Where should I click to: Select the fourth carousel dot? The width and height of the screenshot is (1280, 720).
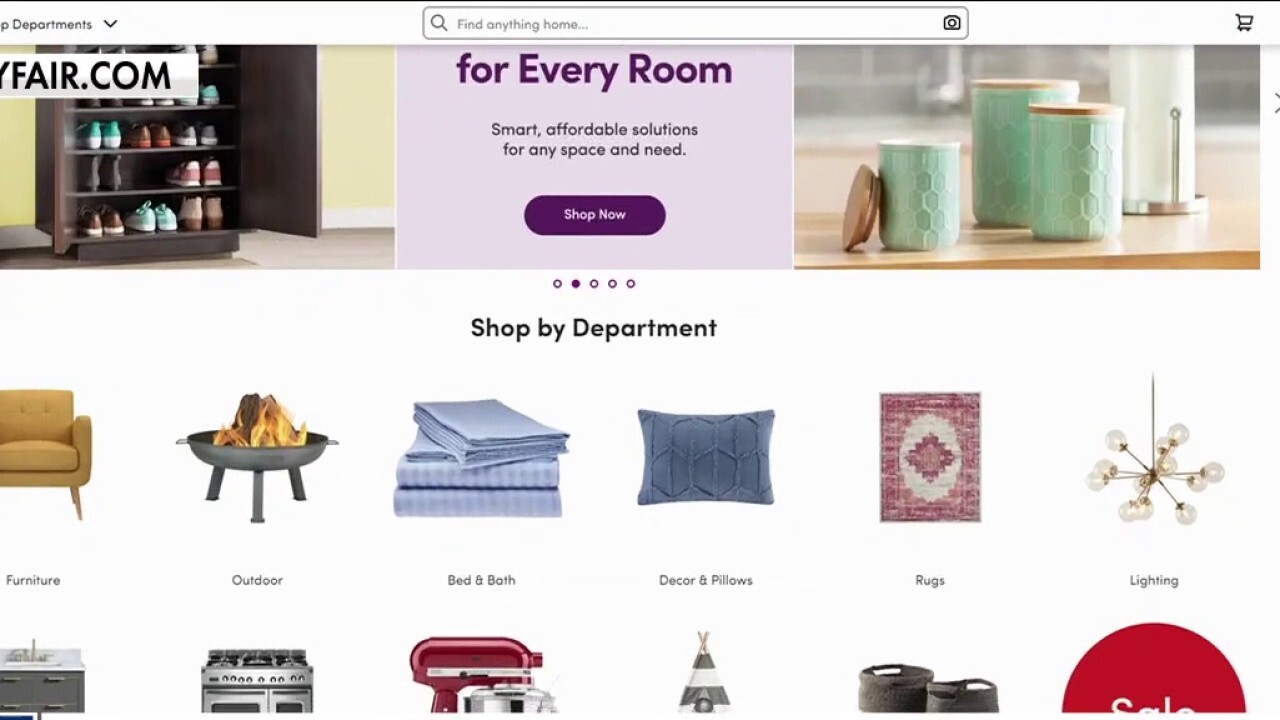tap(612, 284)
